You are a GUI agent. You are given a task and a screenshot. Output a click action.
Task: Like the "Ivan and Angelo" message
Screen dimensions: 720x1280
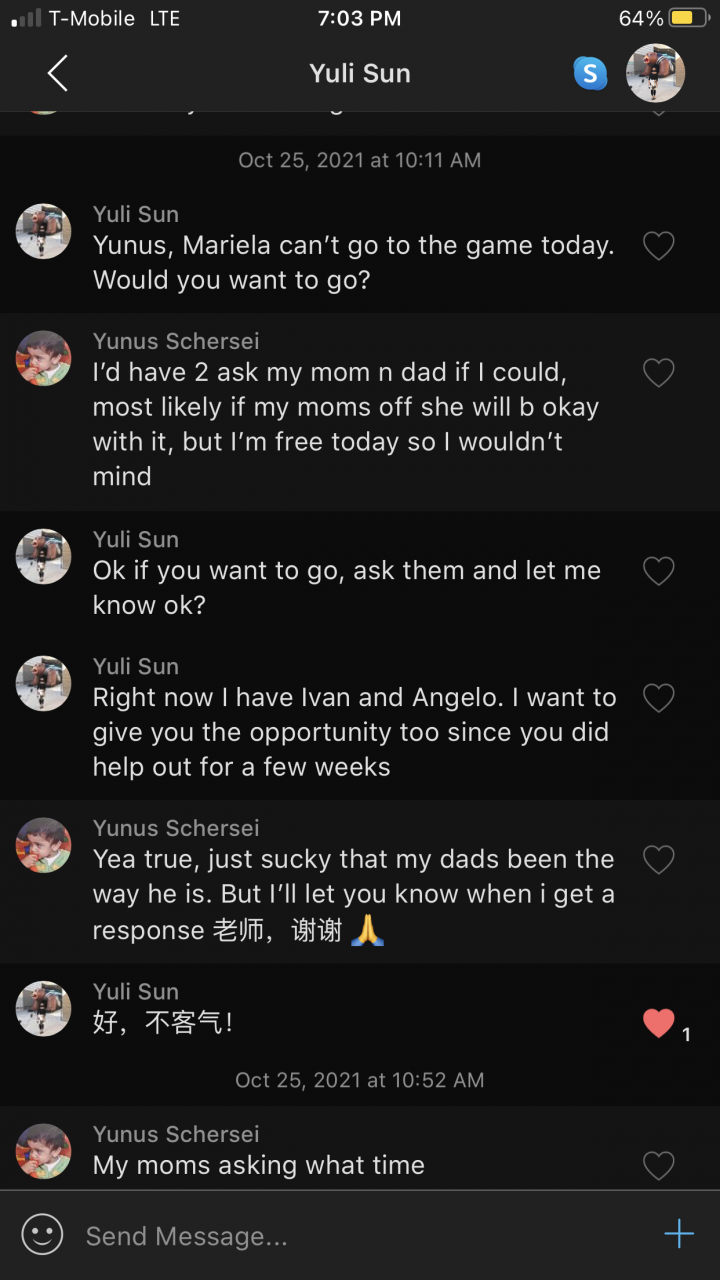(x=658, y=698)
